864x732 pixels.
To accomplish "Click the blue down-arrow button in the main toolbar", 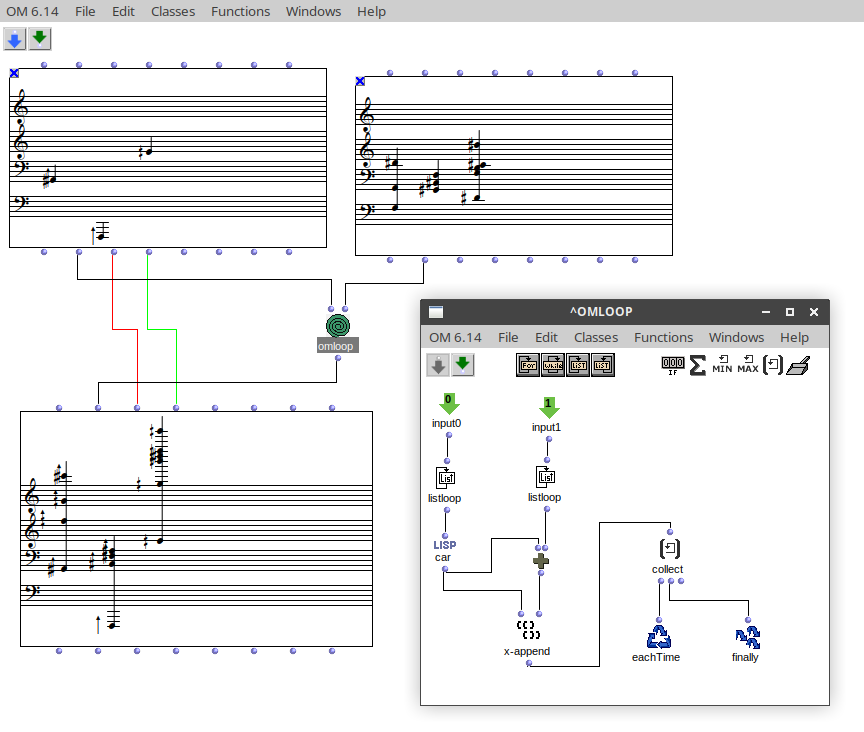I will pos(14,39).
